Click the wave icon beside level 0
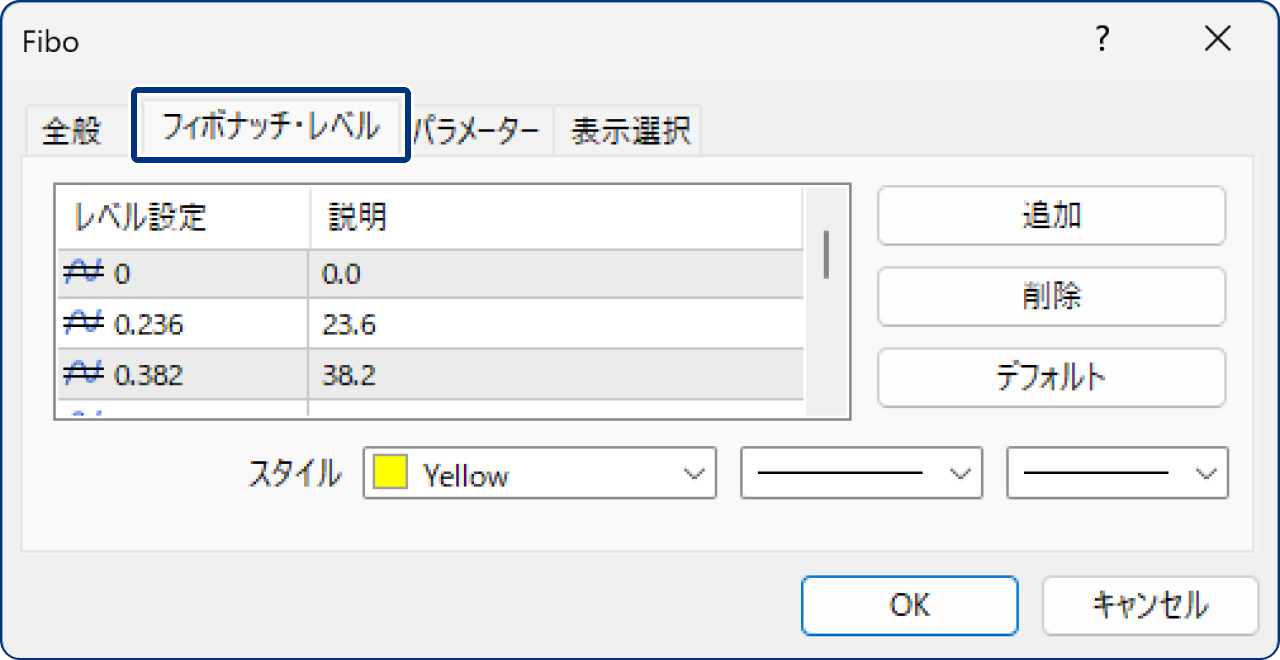 (86, 270)
